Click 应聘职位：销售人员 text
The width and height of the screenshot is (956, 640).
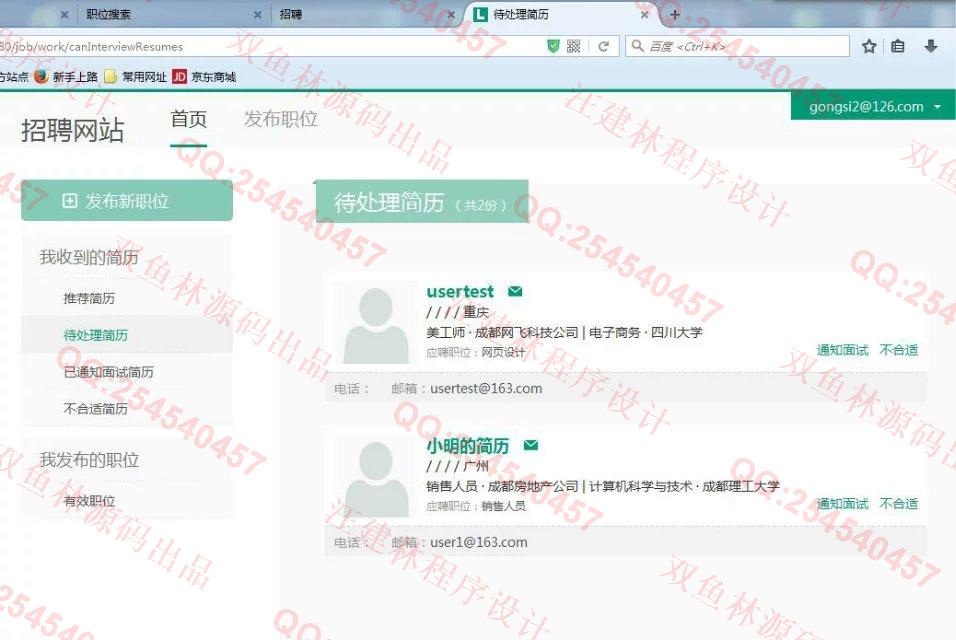point(475,506)
